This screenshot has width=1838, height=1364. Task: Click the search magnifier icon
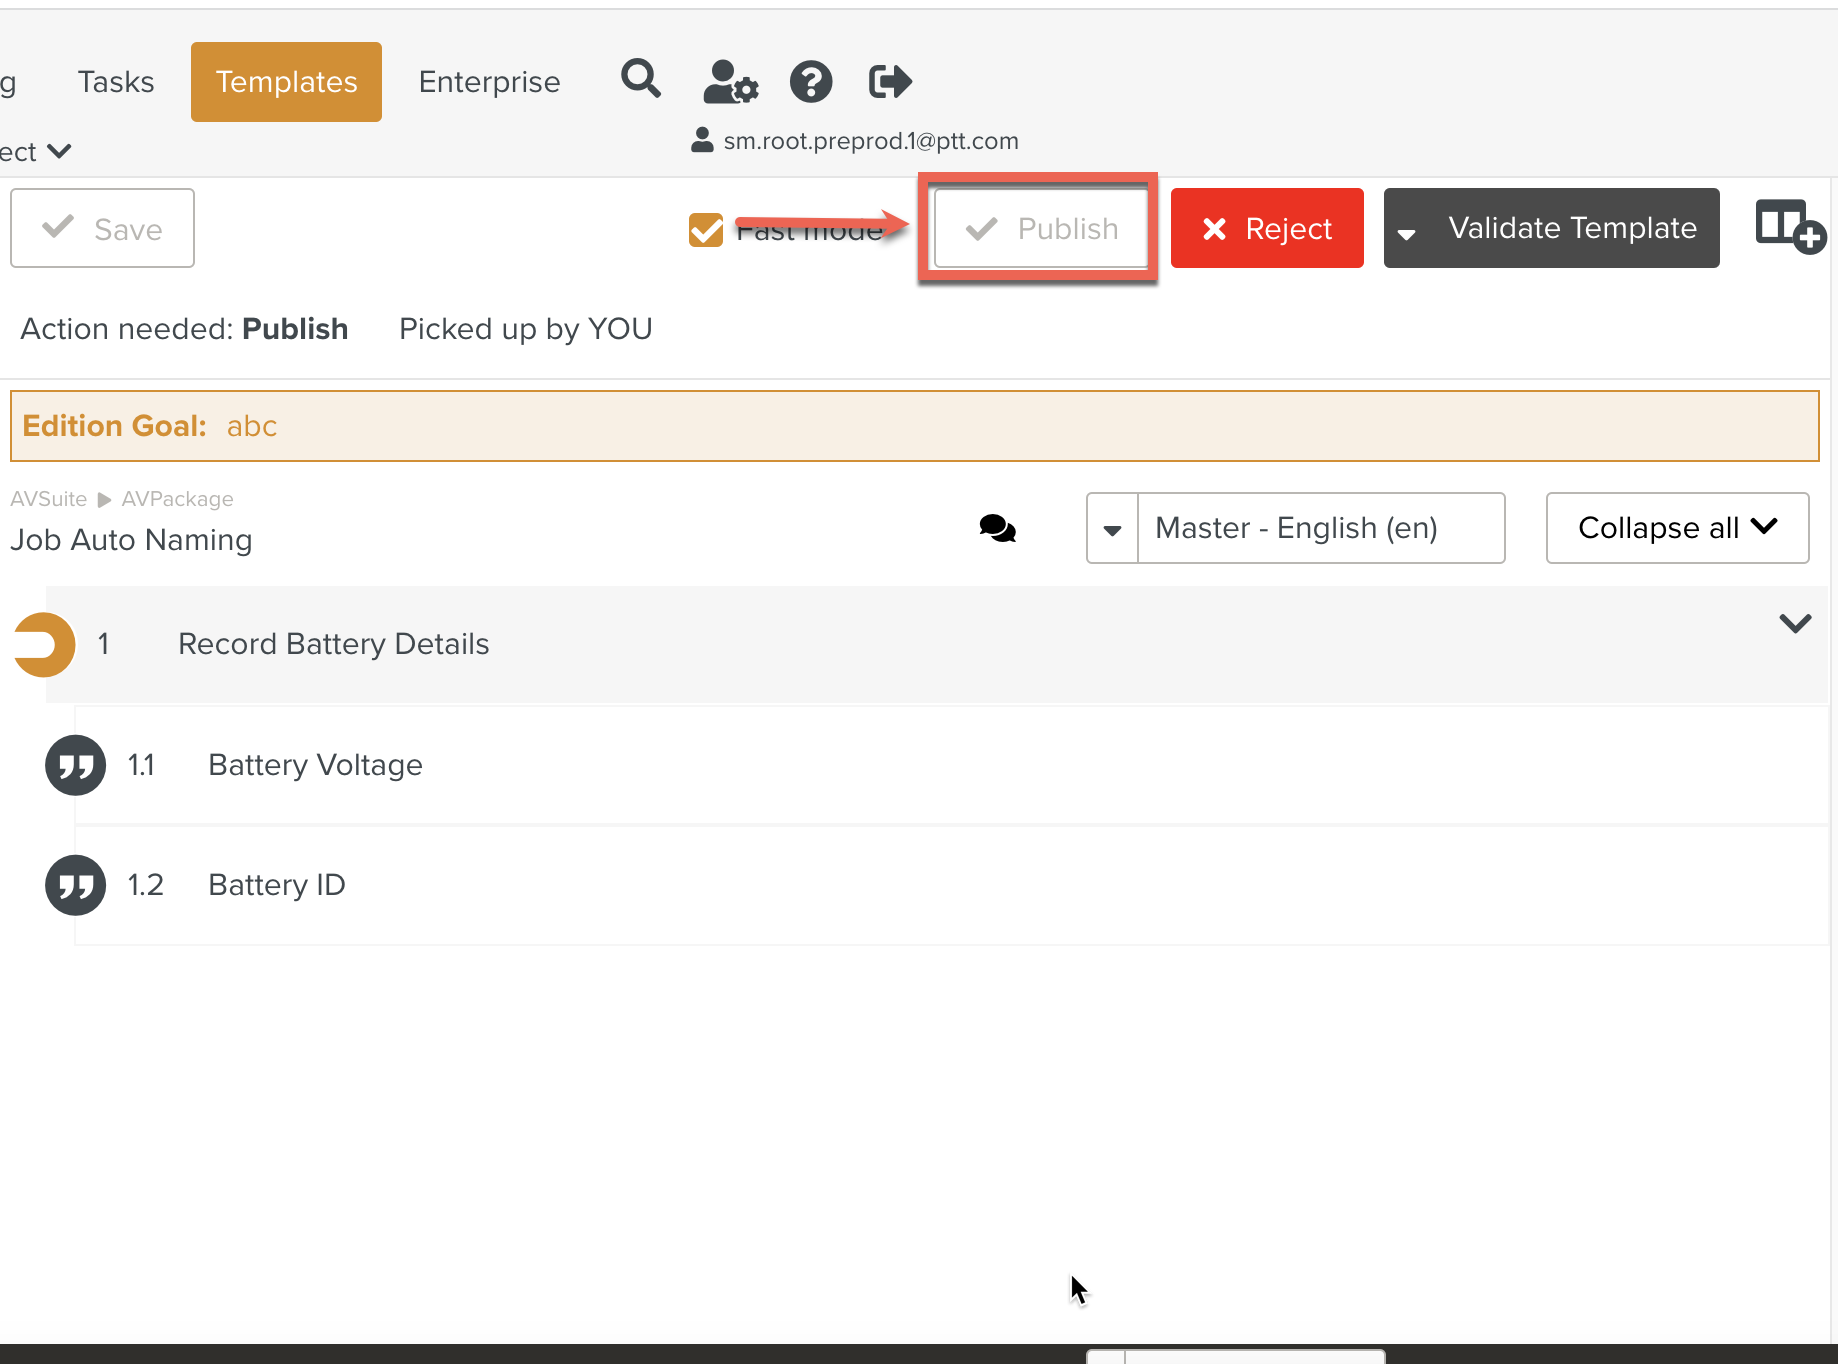(640, 79)
